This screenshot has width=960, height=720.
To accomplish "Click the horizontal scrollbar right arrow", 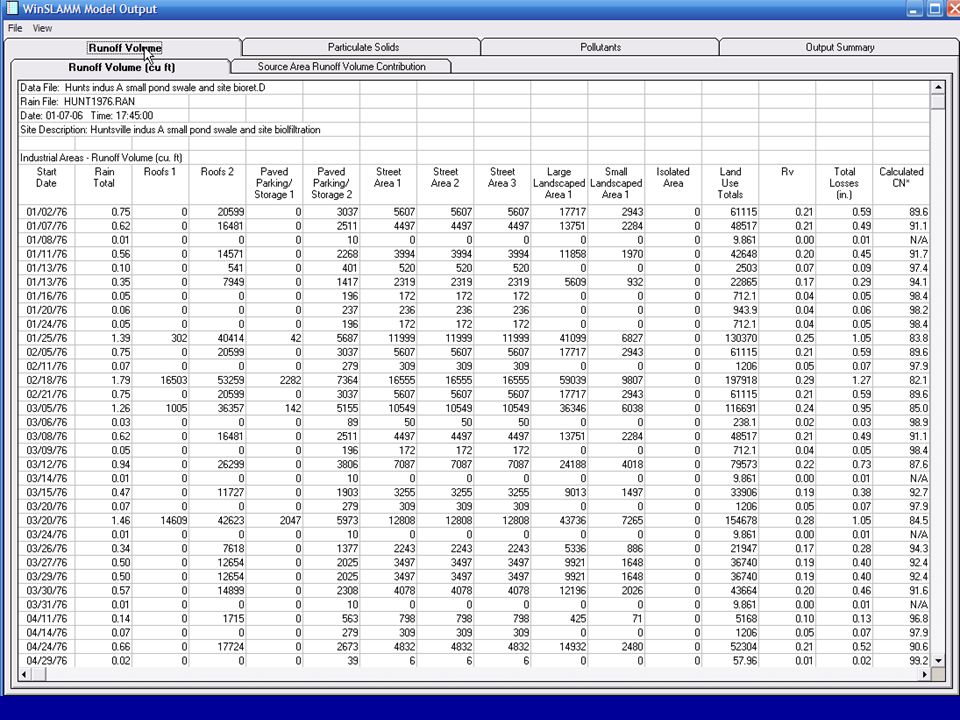I will (924, 674).
